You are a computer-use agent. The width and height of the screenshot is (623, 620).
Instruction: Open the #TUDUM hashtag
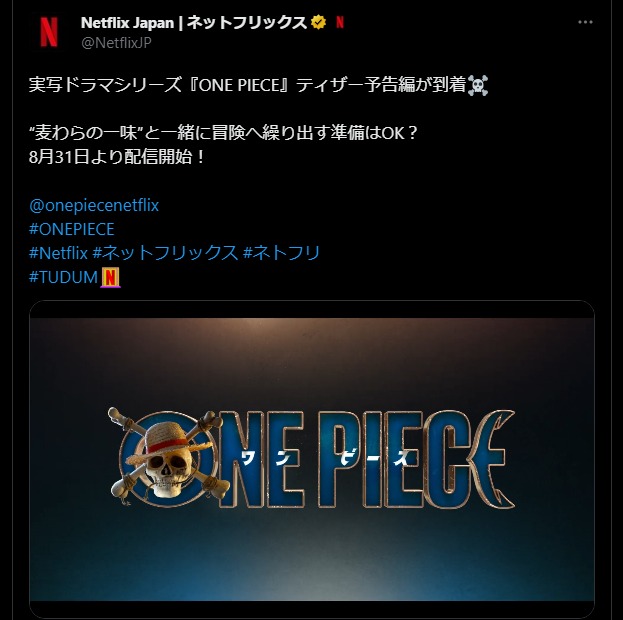(x=63, y=277)
